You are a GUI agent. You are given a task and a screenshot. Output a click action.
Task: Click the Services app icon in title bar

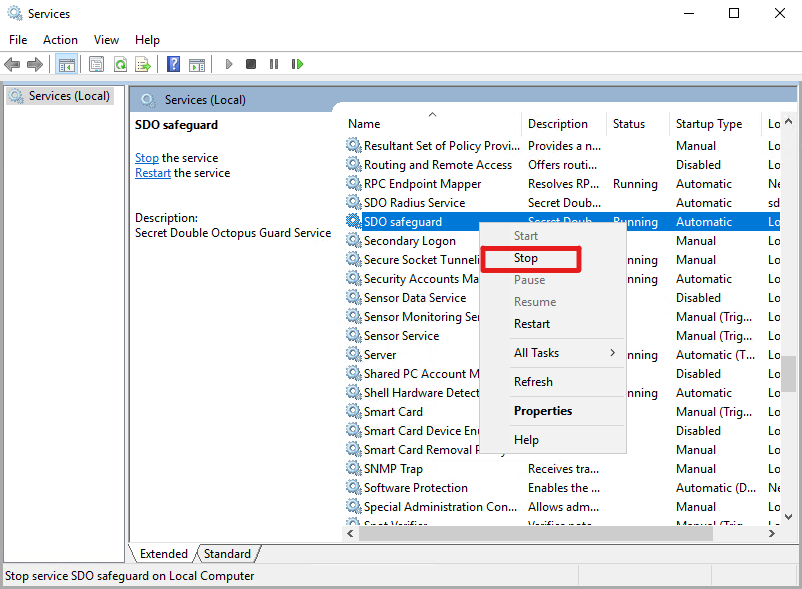pyautogui.click(x=15, y=13)
